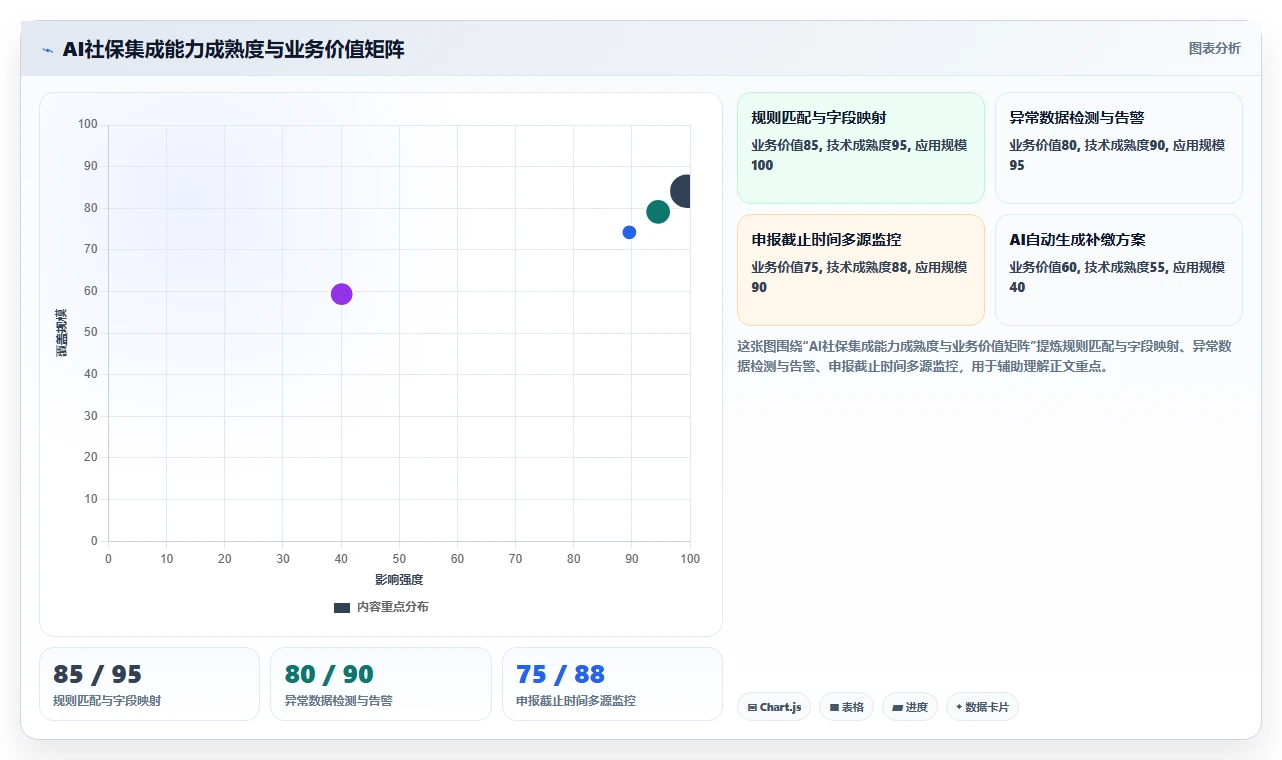Click the Chart.js tag
Image resolution: width=1282 pixels, height=760 pixels.
(x=774, y=707)
